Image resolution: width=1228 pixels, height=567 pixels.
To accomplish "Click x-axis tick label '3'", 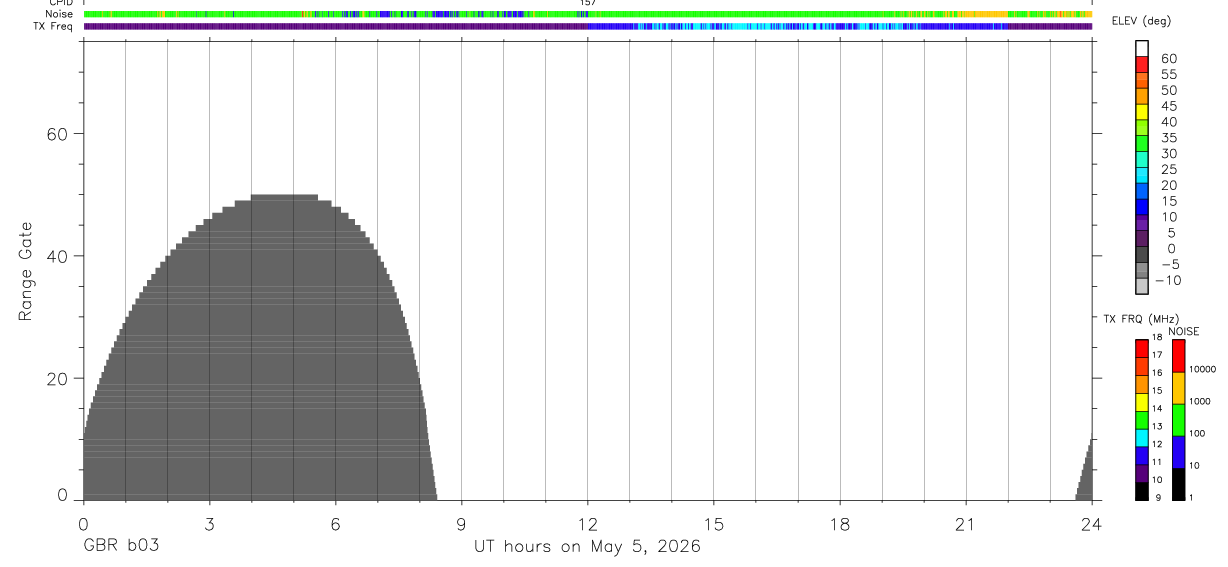I will [209, 524].
